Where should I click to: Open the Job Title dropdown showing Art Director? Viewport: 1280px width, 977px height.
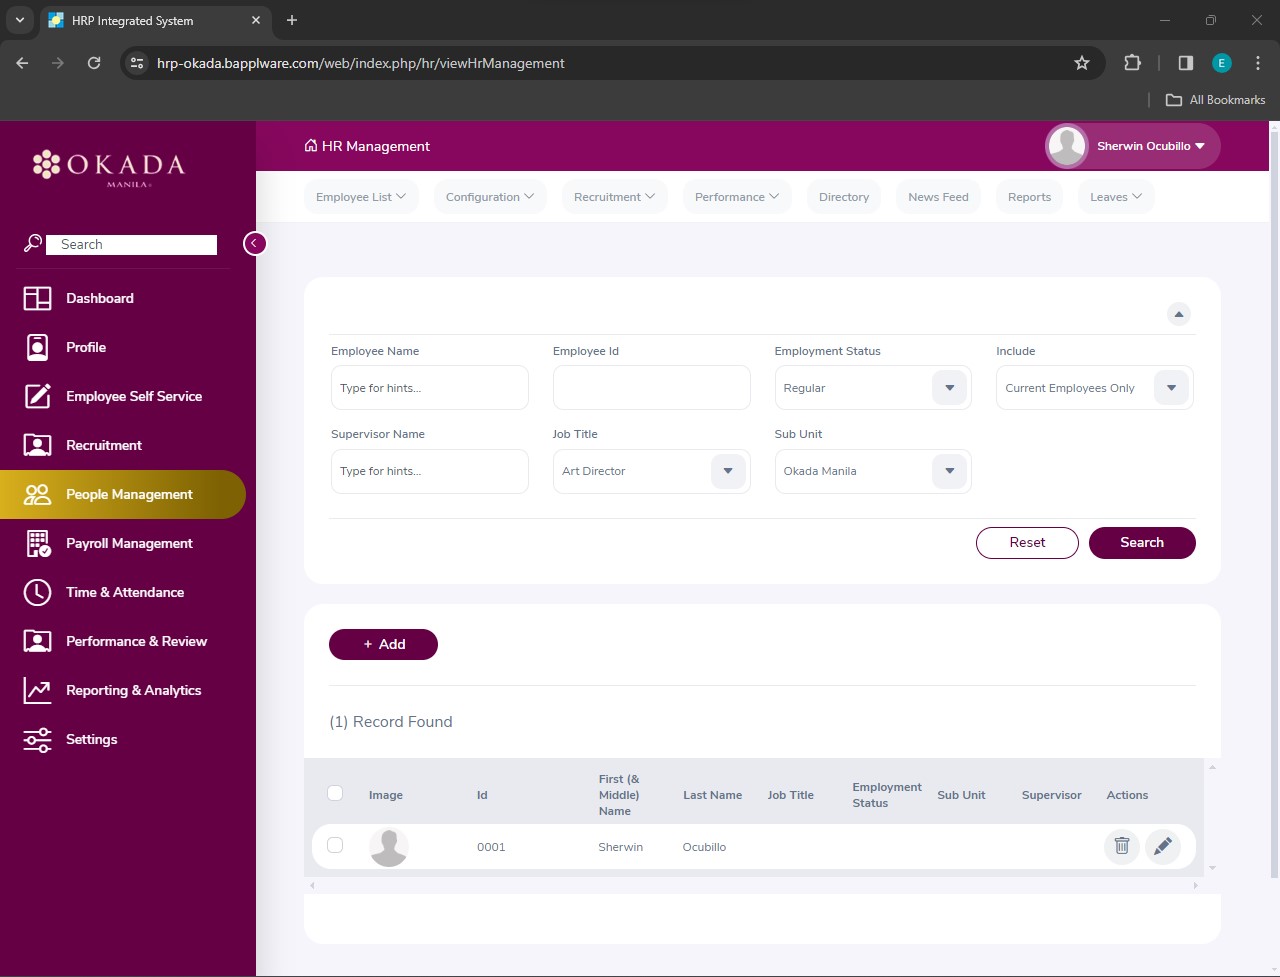coord(727,471)
